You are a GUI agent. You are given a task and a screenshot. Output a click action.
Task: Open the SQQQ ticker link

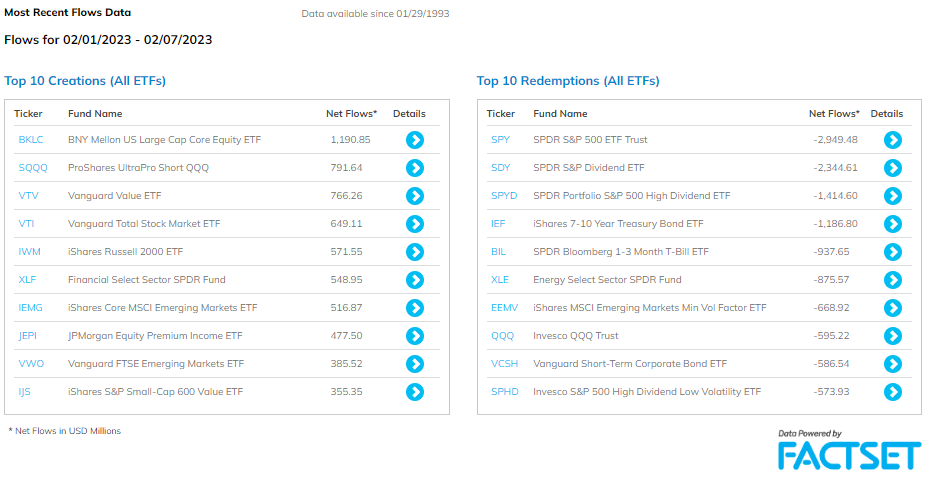pos(33,167)
